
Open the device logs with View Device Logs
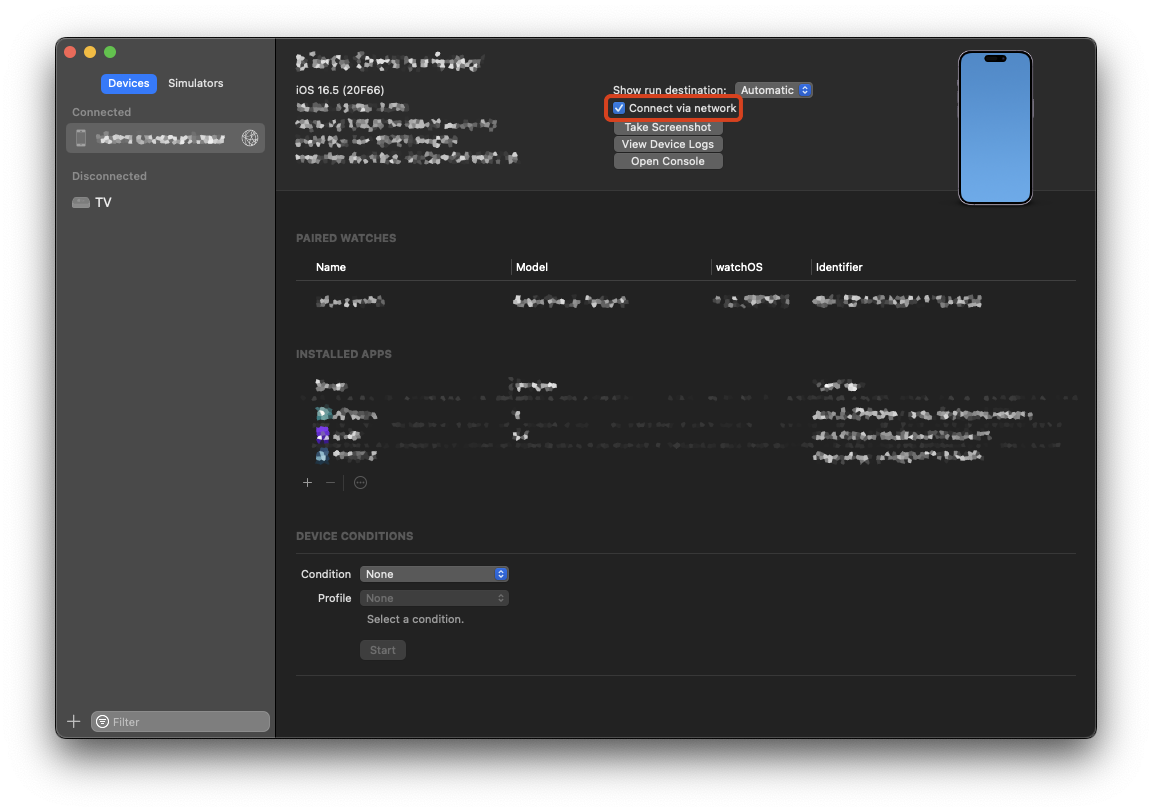point(667,144)
